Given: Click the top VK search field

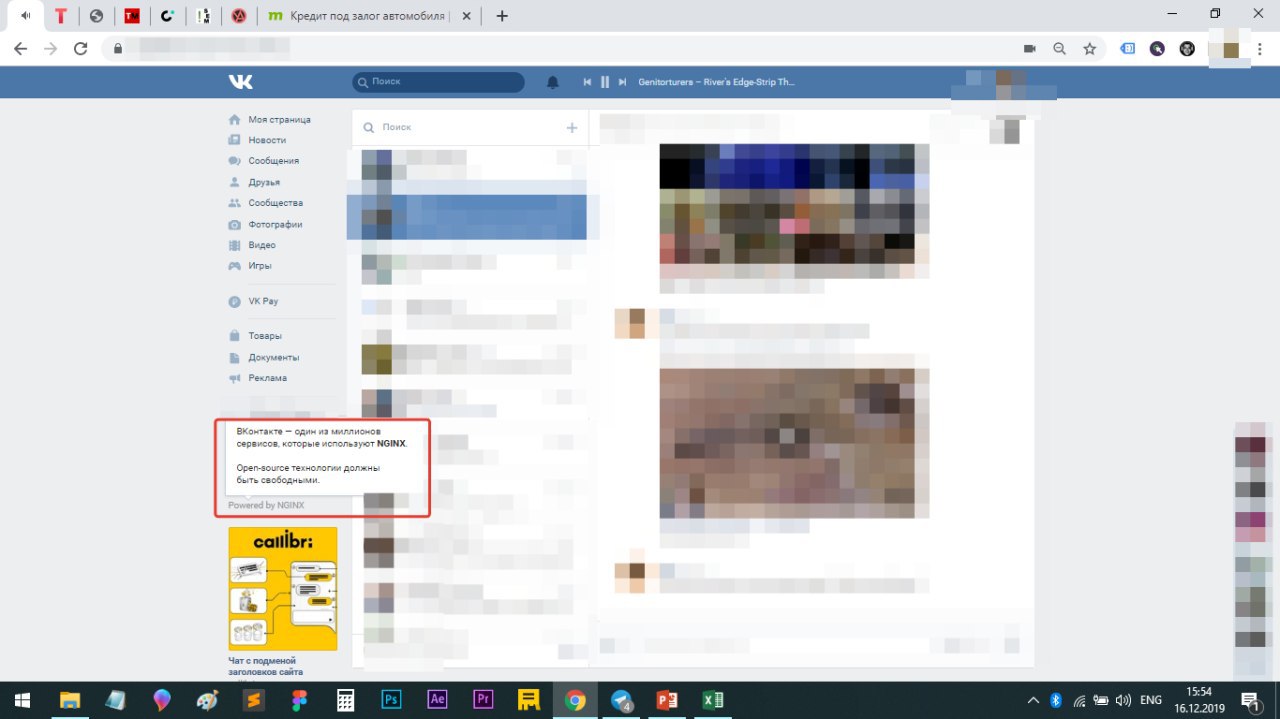Looking at the screenshot, I should coord(438,82).
